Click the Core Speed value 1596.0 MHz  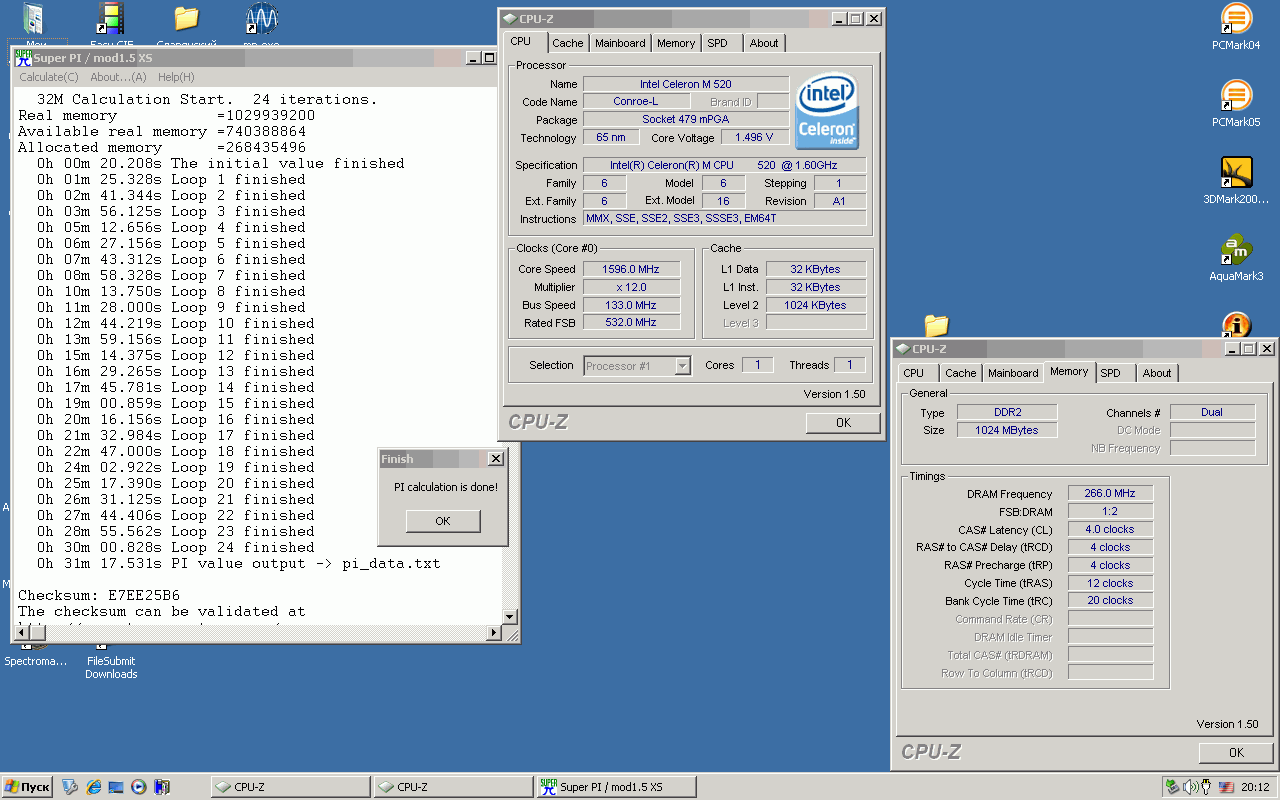point(630,269)
